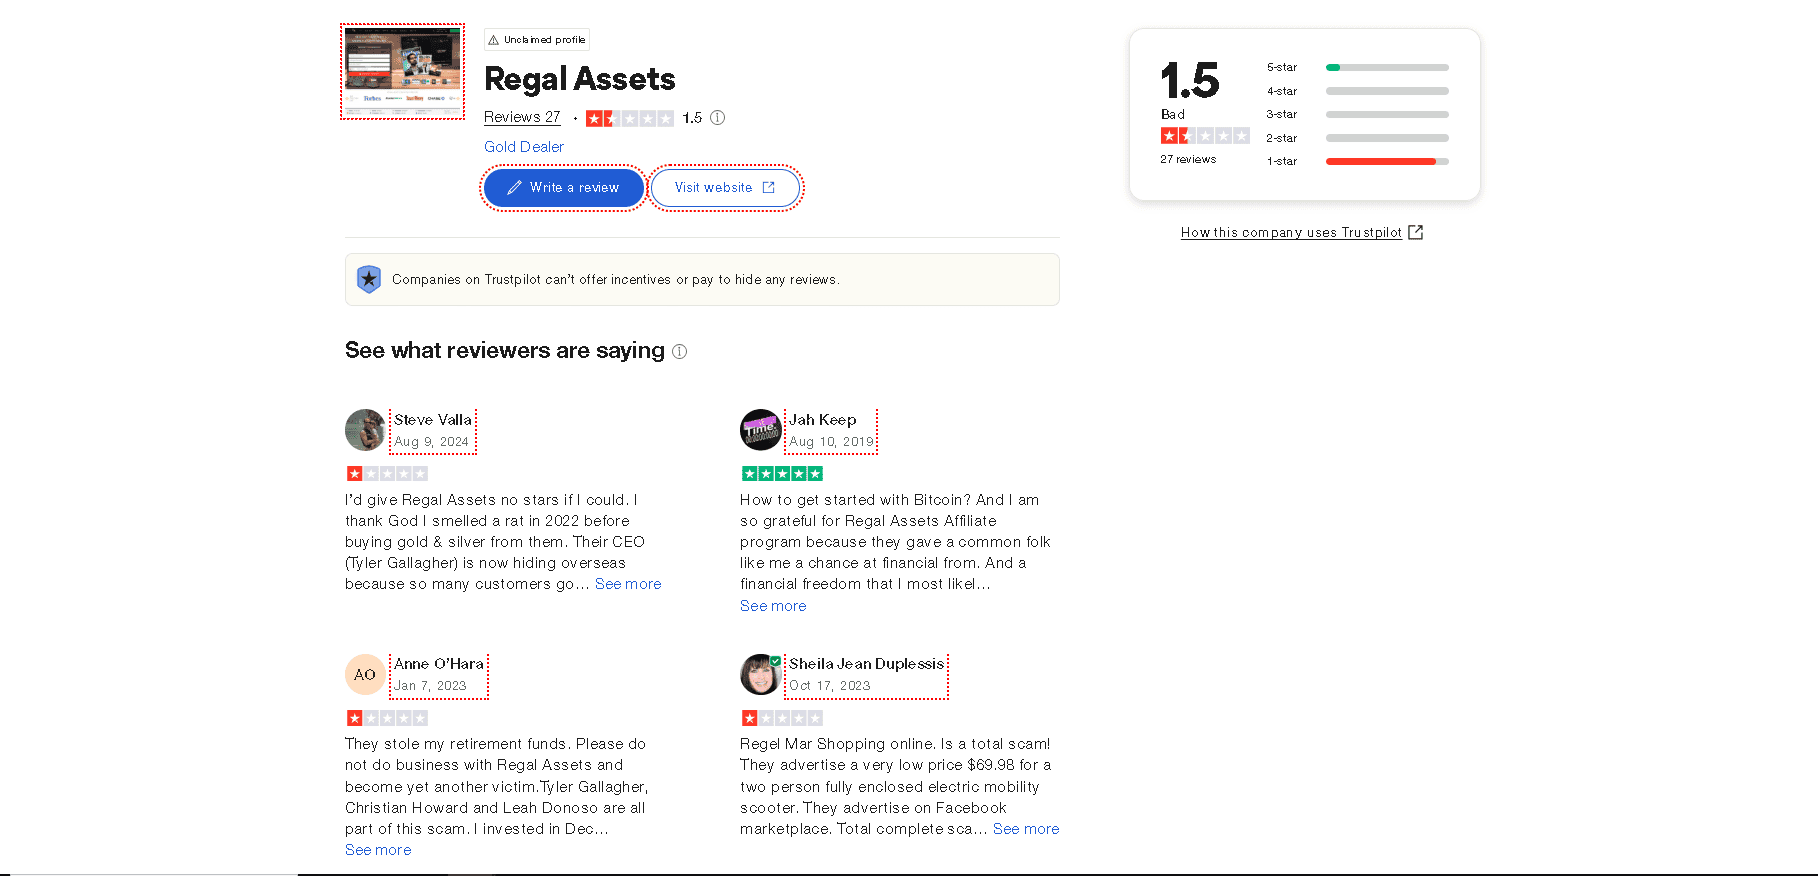Click the Oct 17, 2023 review date
Viewport: 1818px width, 876px height.
[830, 686]
